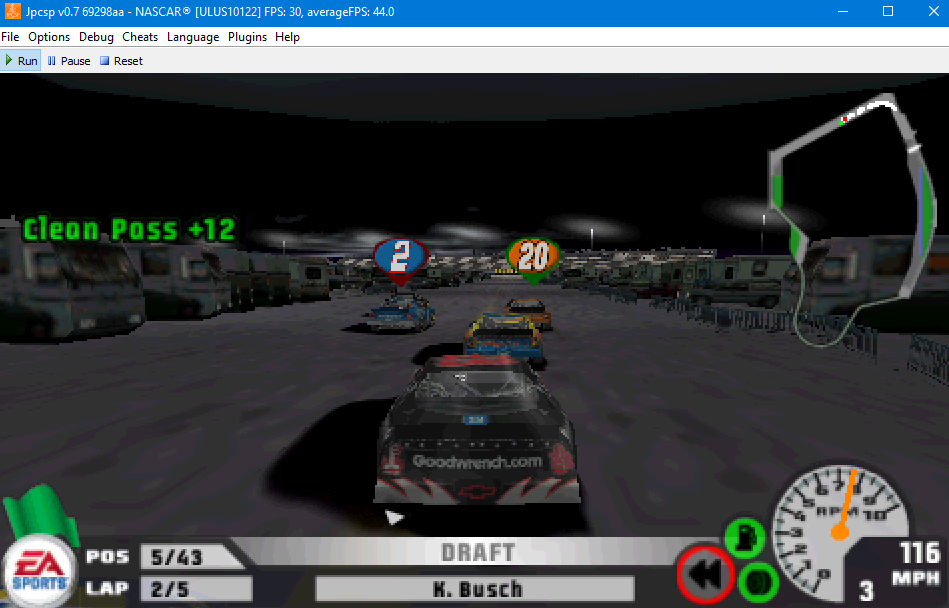
Task: Click the LAP label
Action: (x=107, y=588)
